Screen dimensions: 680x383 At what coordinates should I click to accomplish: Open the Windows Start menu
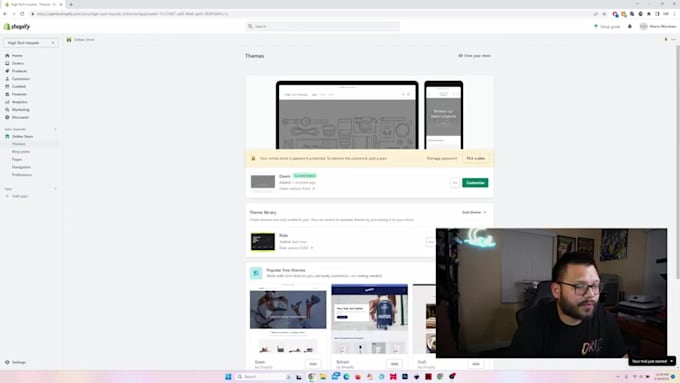(228, 376)
